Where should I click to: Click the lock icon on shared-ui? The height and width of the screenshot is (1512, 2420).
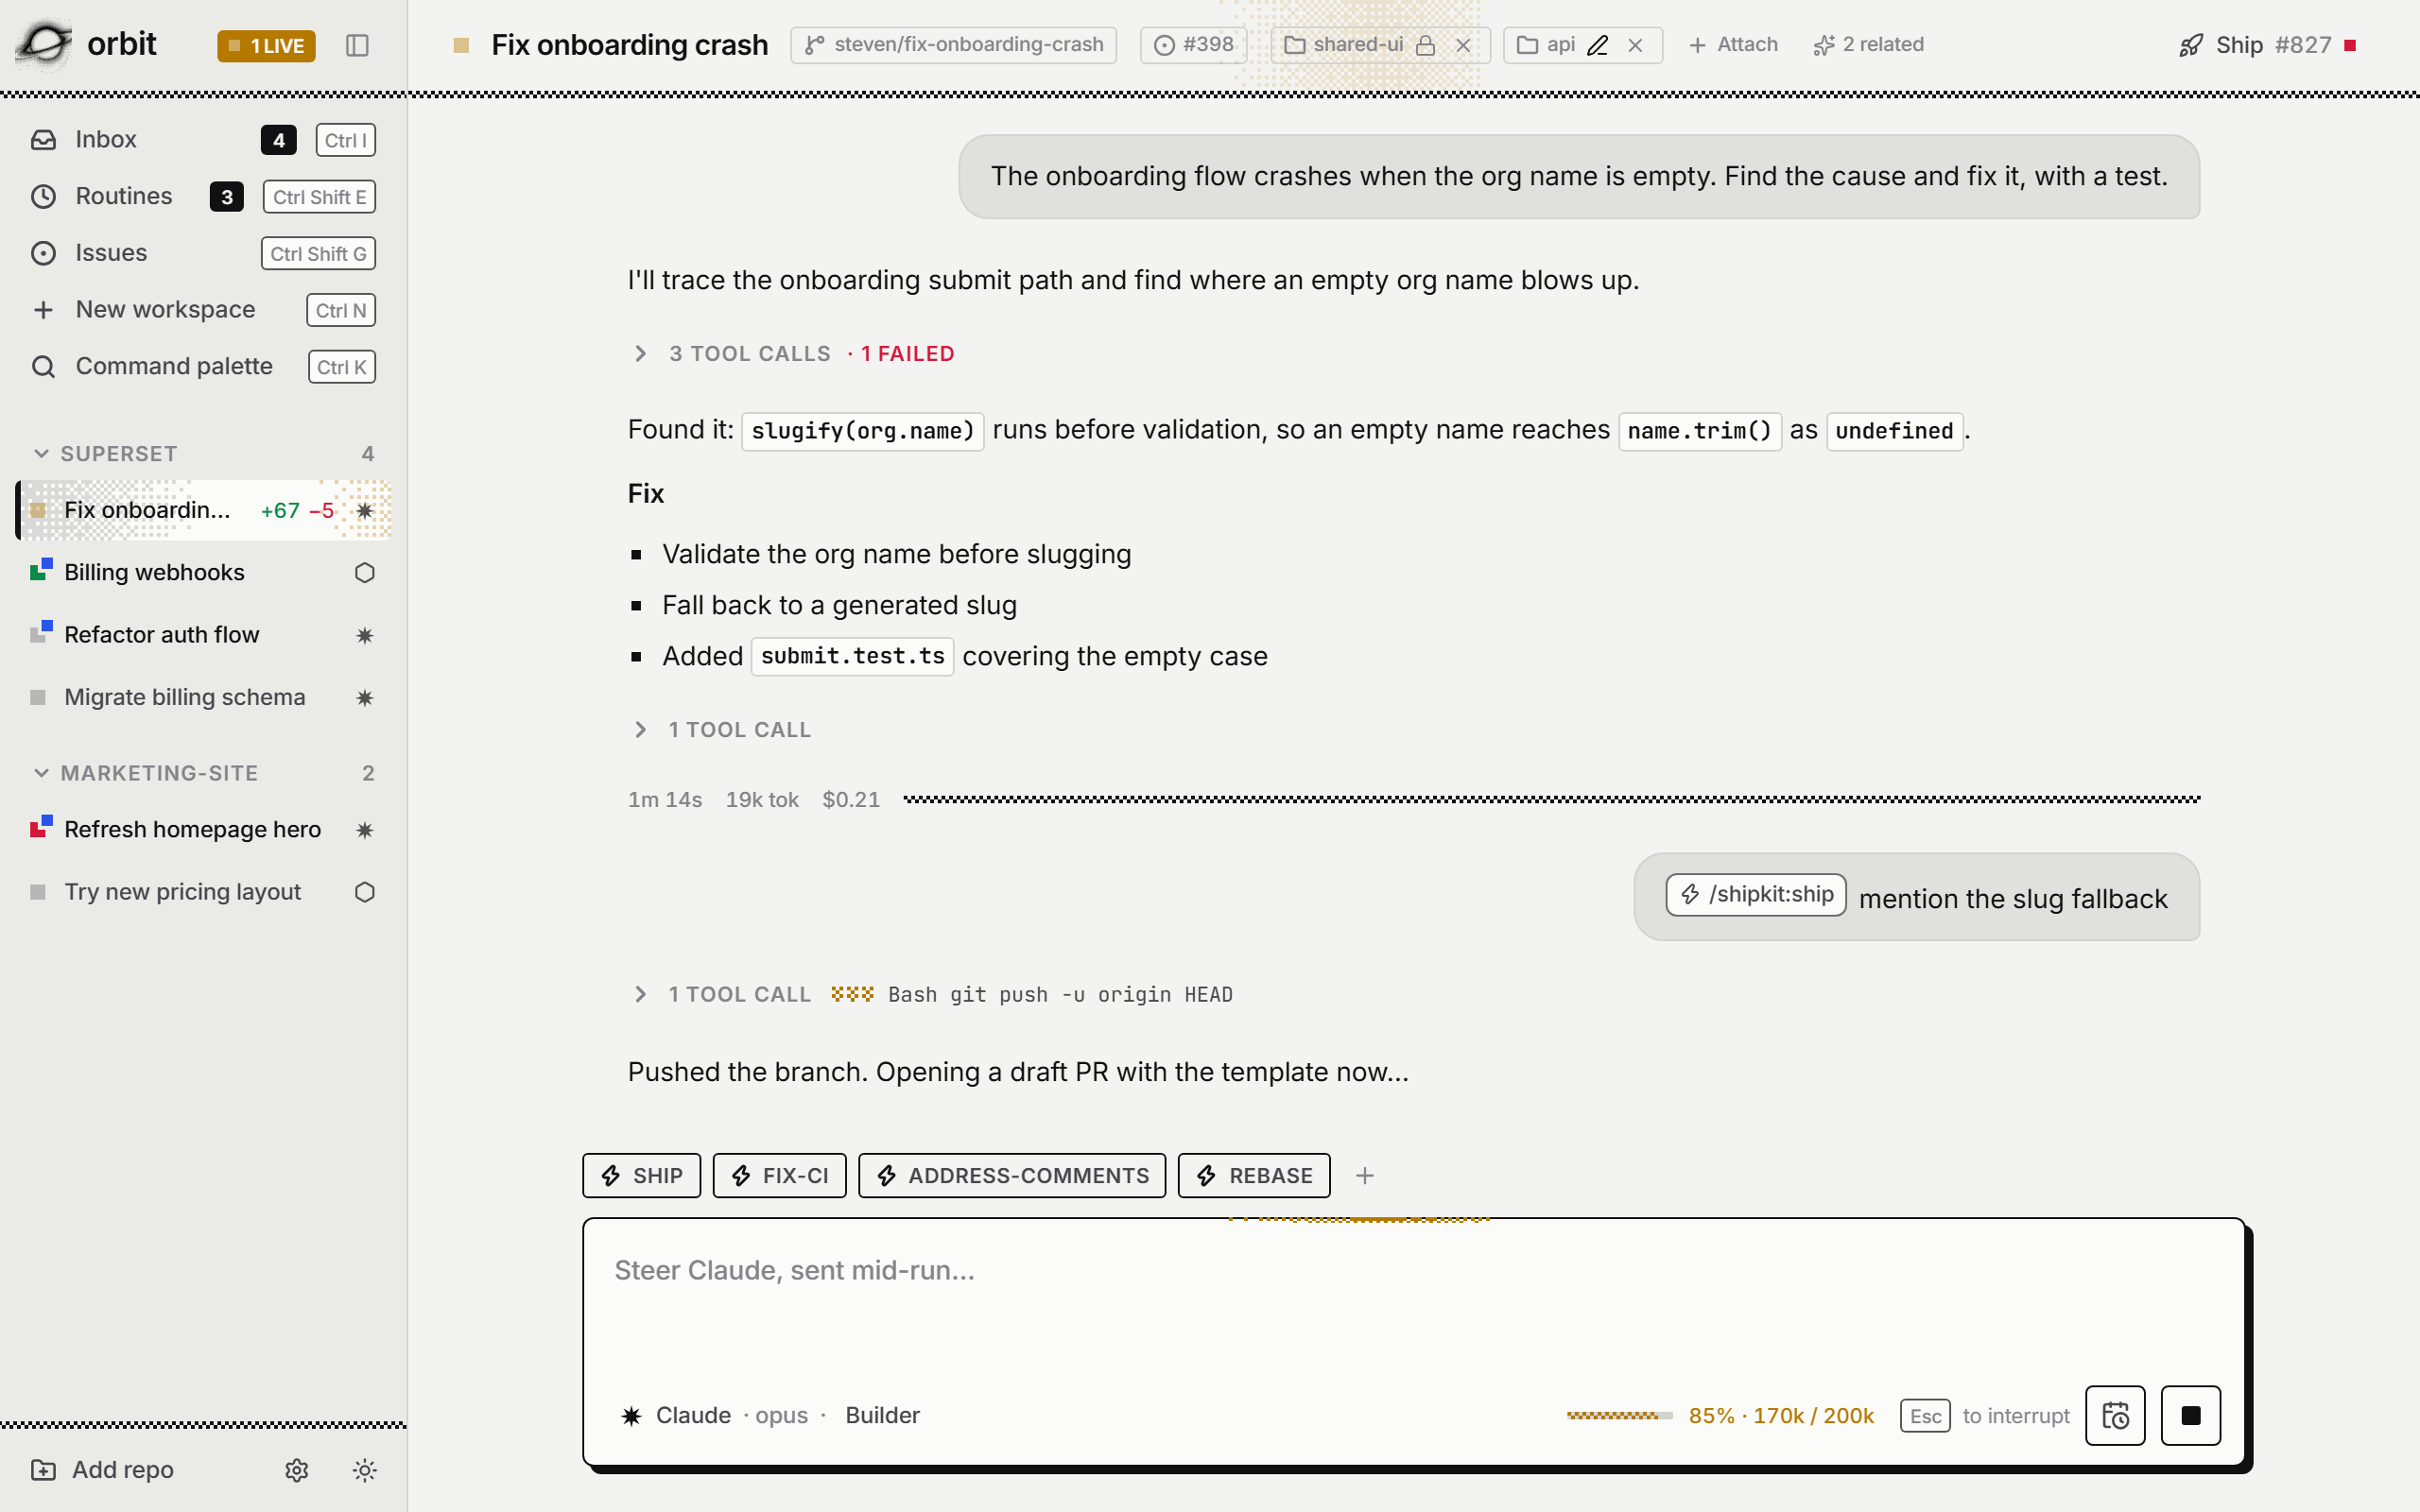point(1426,45)
